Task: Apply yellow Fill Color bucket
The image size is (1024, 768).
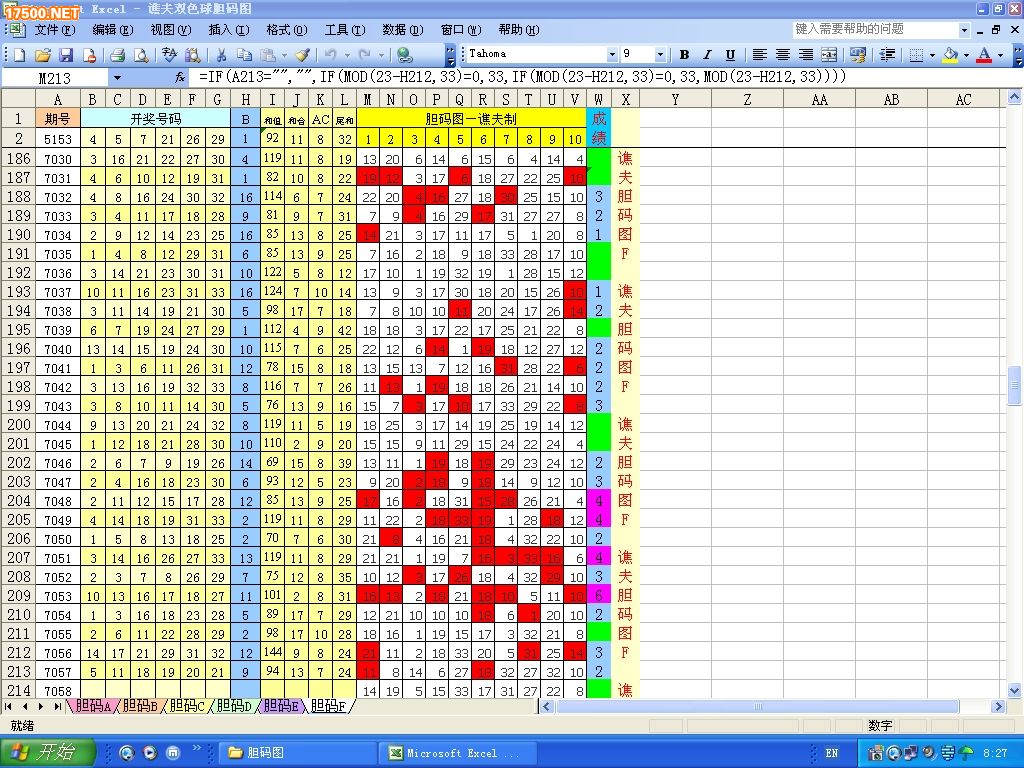Action: [950, 55]
